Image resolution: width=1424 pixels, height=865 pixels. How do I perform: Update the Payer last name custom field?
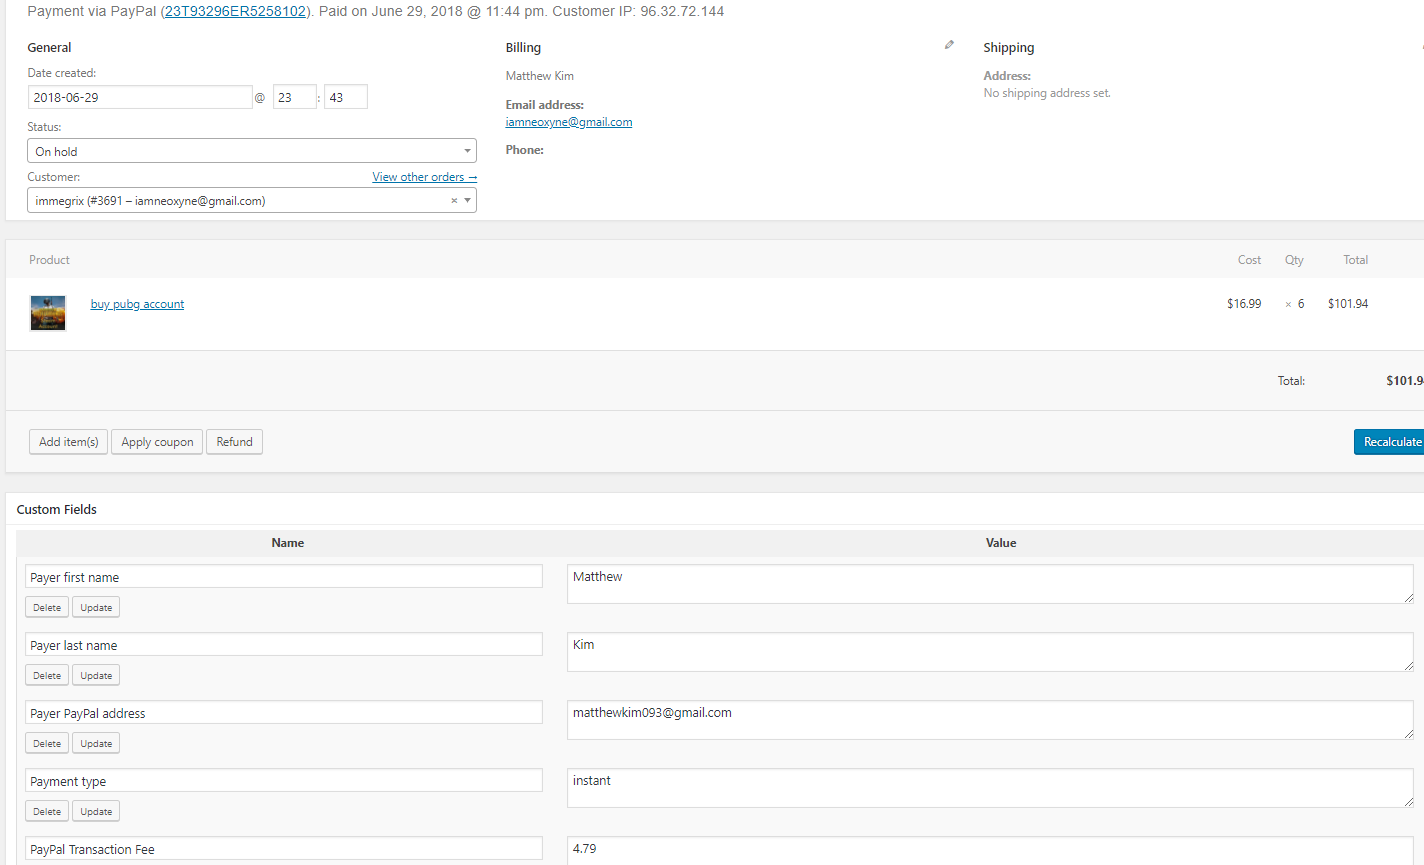pos(96,676)
